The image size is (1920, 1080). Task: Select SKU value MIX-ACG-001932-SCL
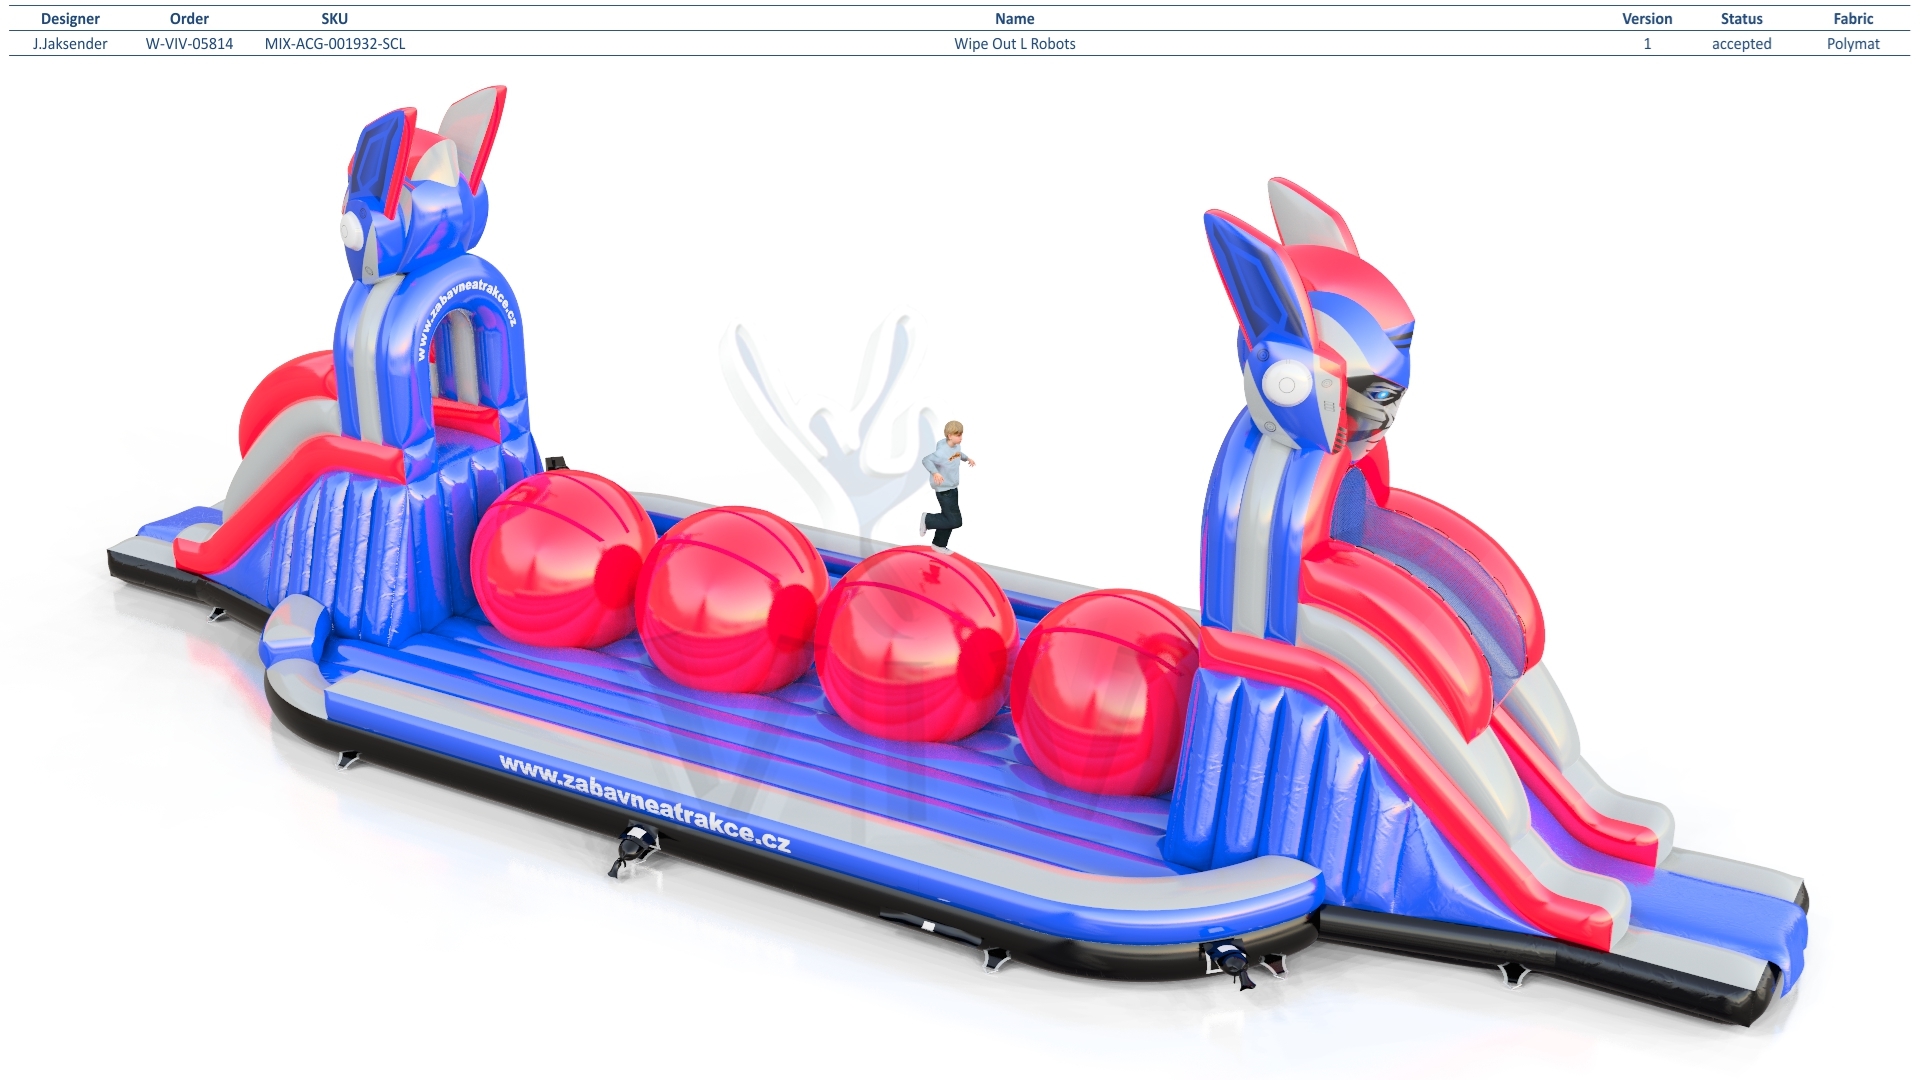tap(335, 44)
